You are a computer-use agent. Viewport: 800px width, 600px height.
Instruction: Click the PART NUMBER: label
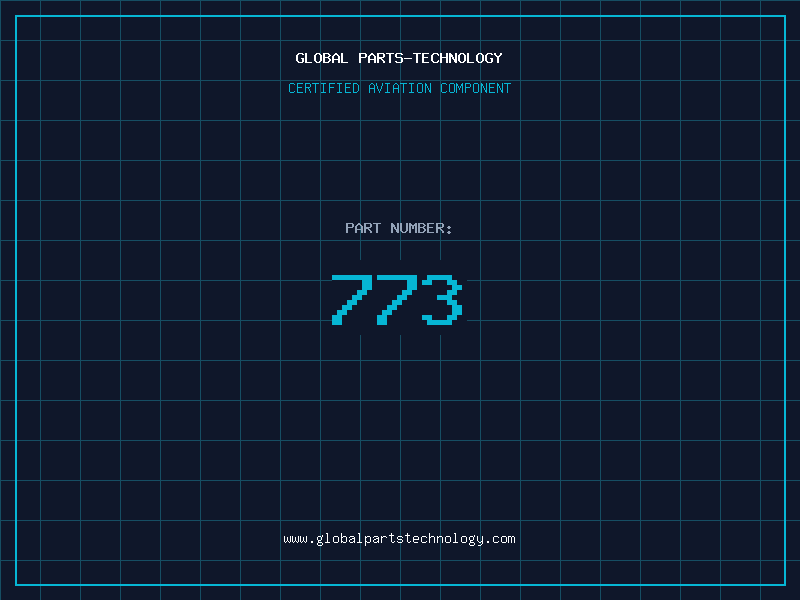(399, 228)
